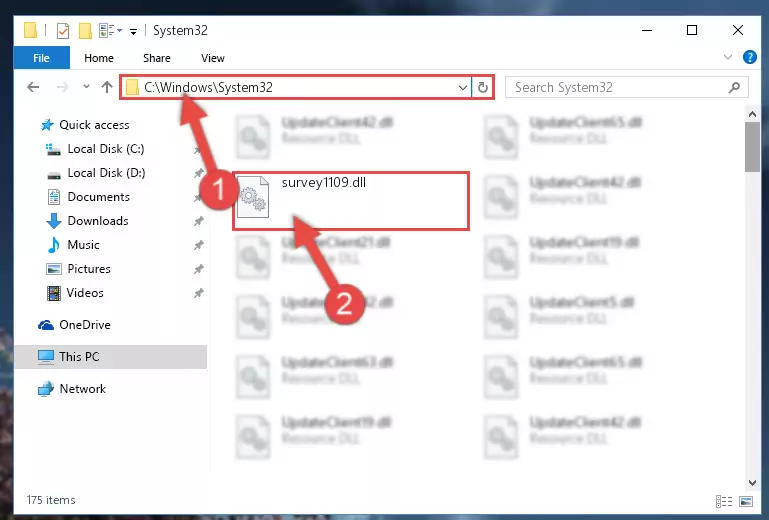The width and height of the screenshot is (769, 520).
Task: Open Documents in the sidebar
Action: pyautogui.click(x=99, y=197)
